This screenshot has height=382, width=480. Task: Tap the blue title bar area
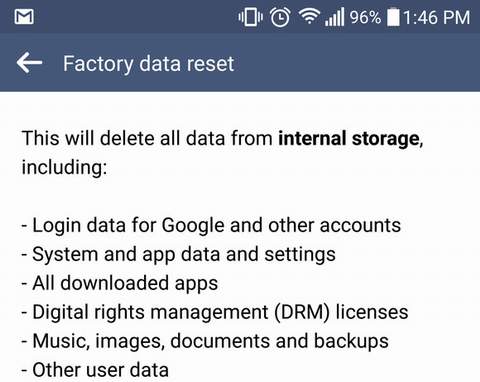click(x=240, y=62)
